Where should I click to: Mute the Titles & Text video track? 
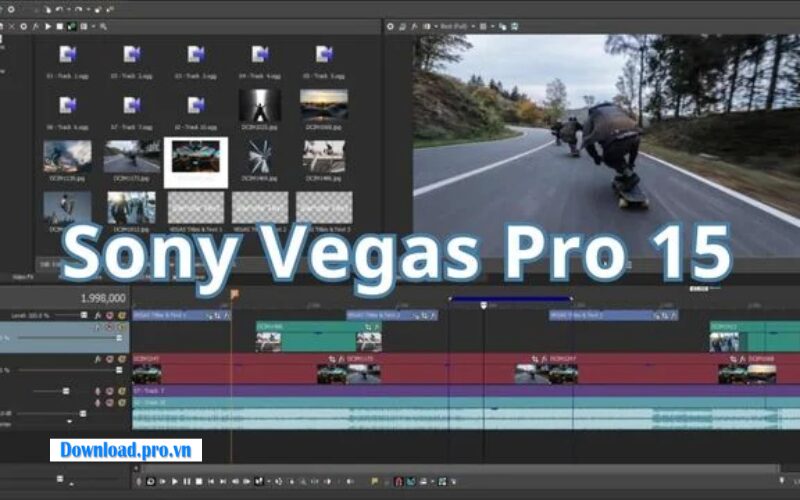pyautogui.click(x=109, y=315)
